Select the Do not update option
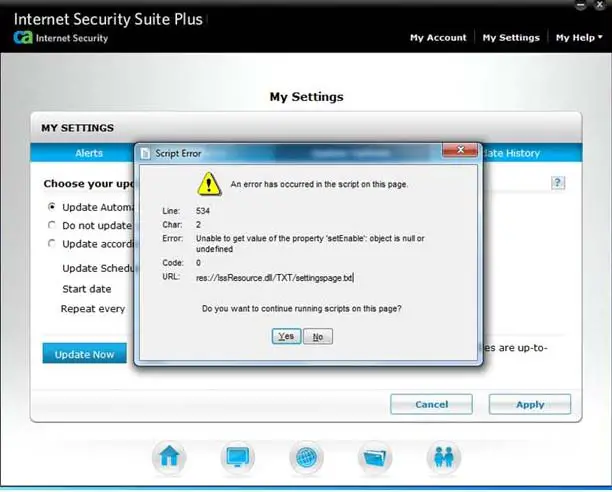Viewport: 612px width, 492px height. (x=52, y=225)
